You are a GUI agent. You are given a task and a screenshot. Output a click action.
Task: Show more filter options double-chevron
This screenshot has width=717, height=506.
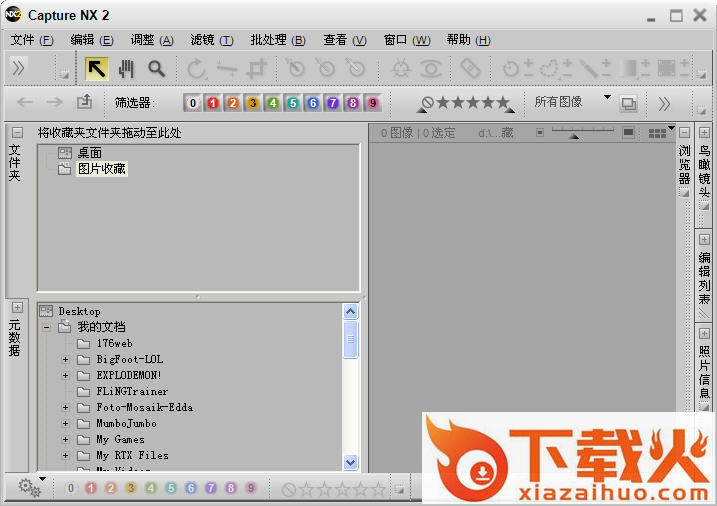(664, 104)
